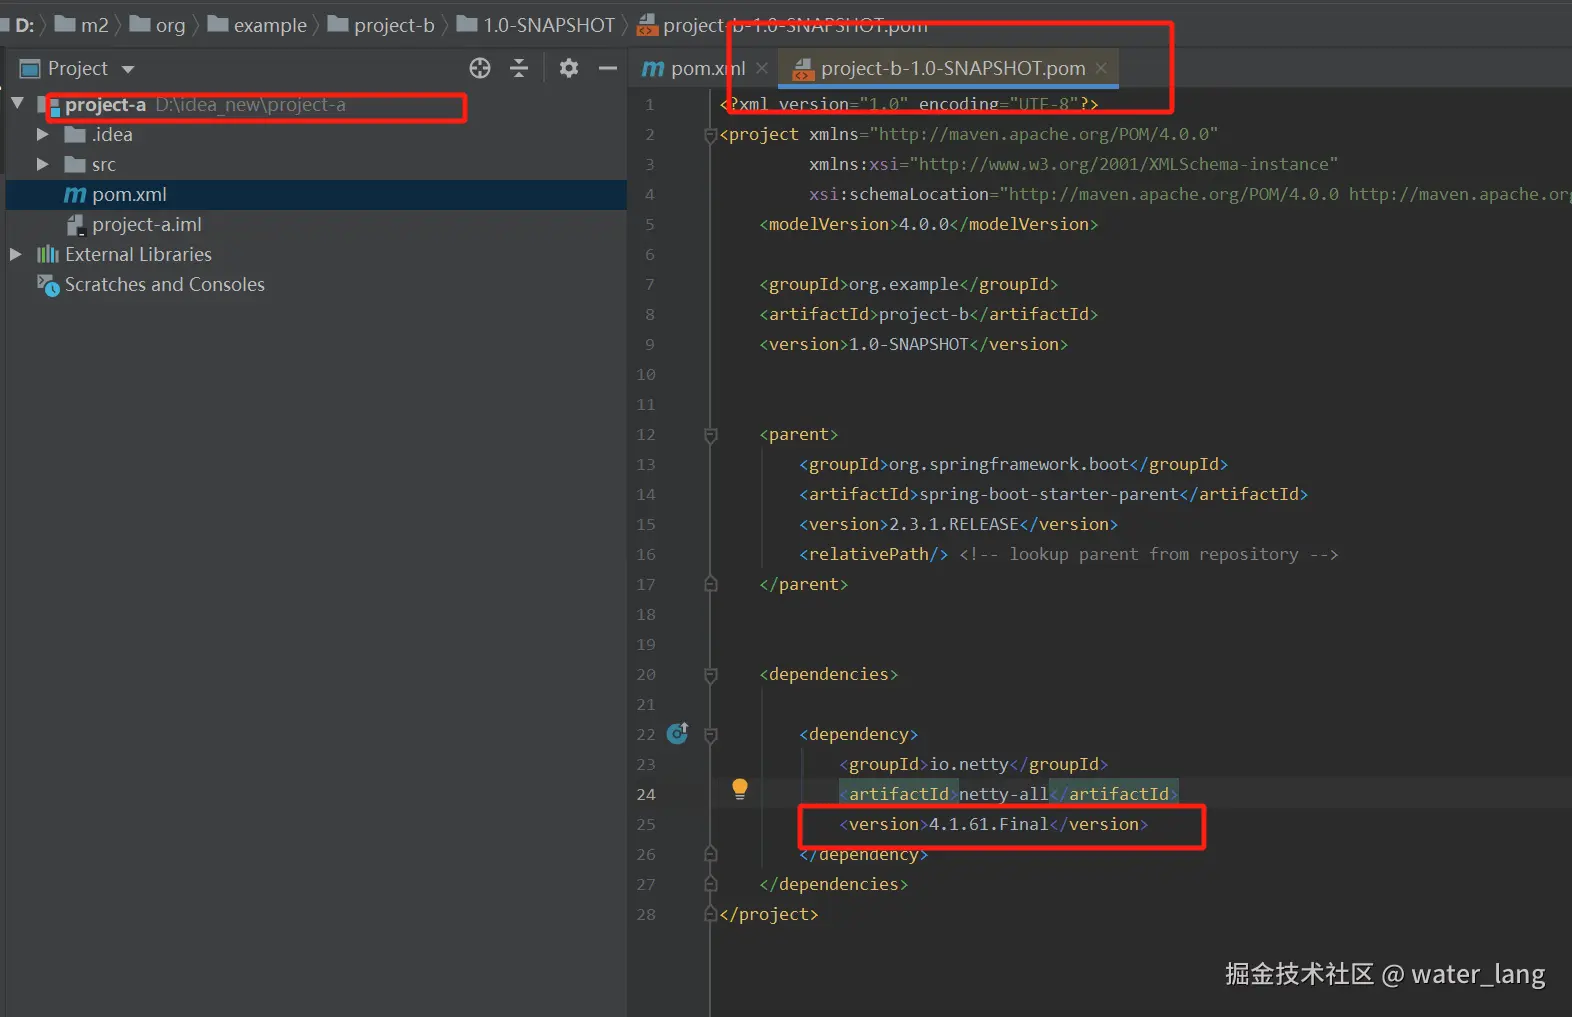Click spring-boot-starter-parent artifactId text
This screenshot has height=1017, width=1572.
click(1049, 494)
